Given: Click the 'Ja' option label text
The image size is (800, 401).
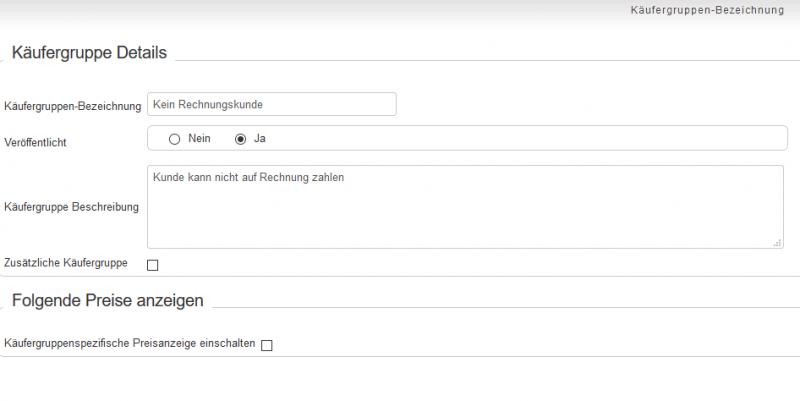Looking at the screenshot, I should pos(260,138).
